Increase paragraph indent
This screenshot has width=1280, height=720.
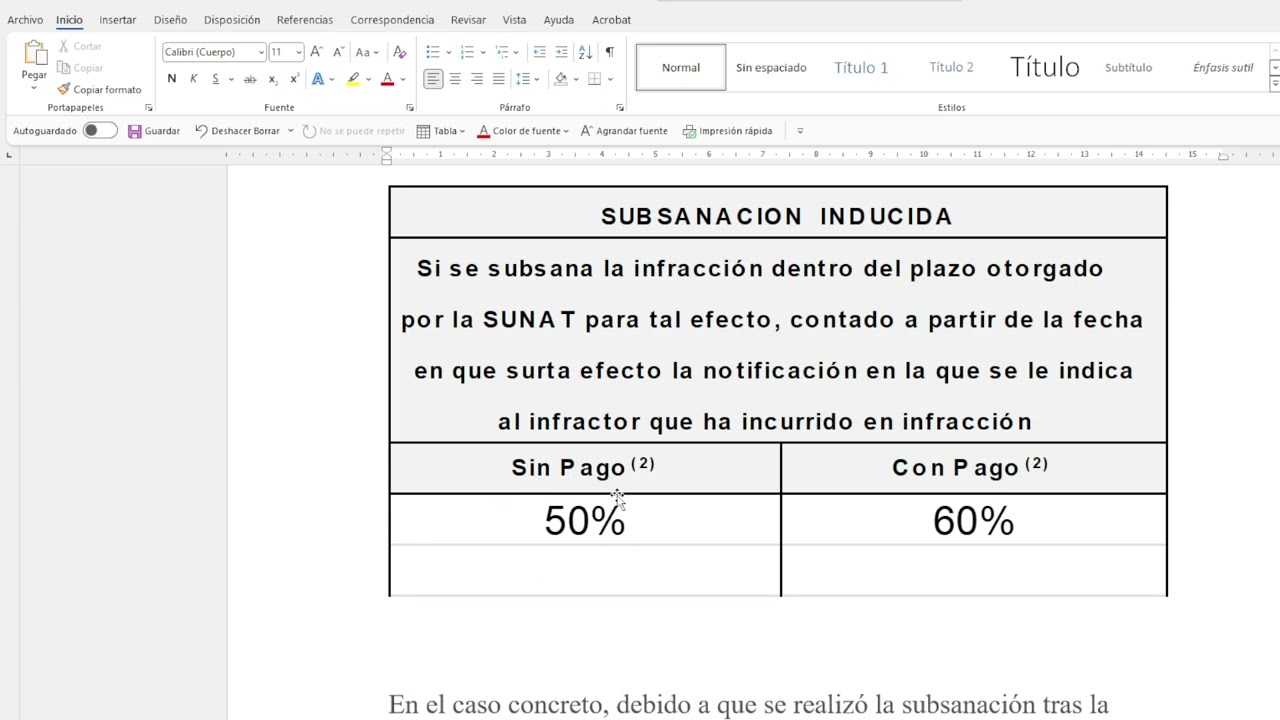[561, 52]
